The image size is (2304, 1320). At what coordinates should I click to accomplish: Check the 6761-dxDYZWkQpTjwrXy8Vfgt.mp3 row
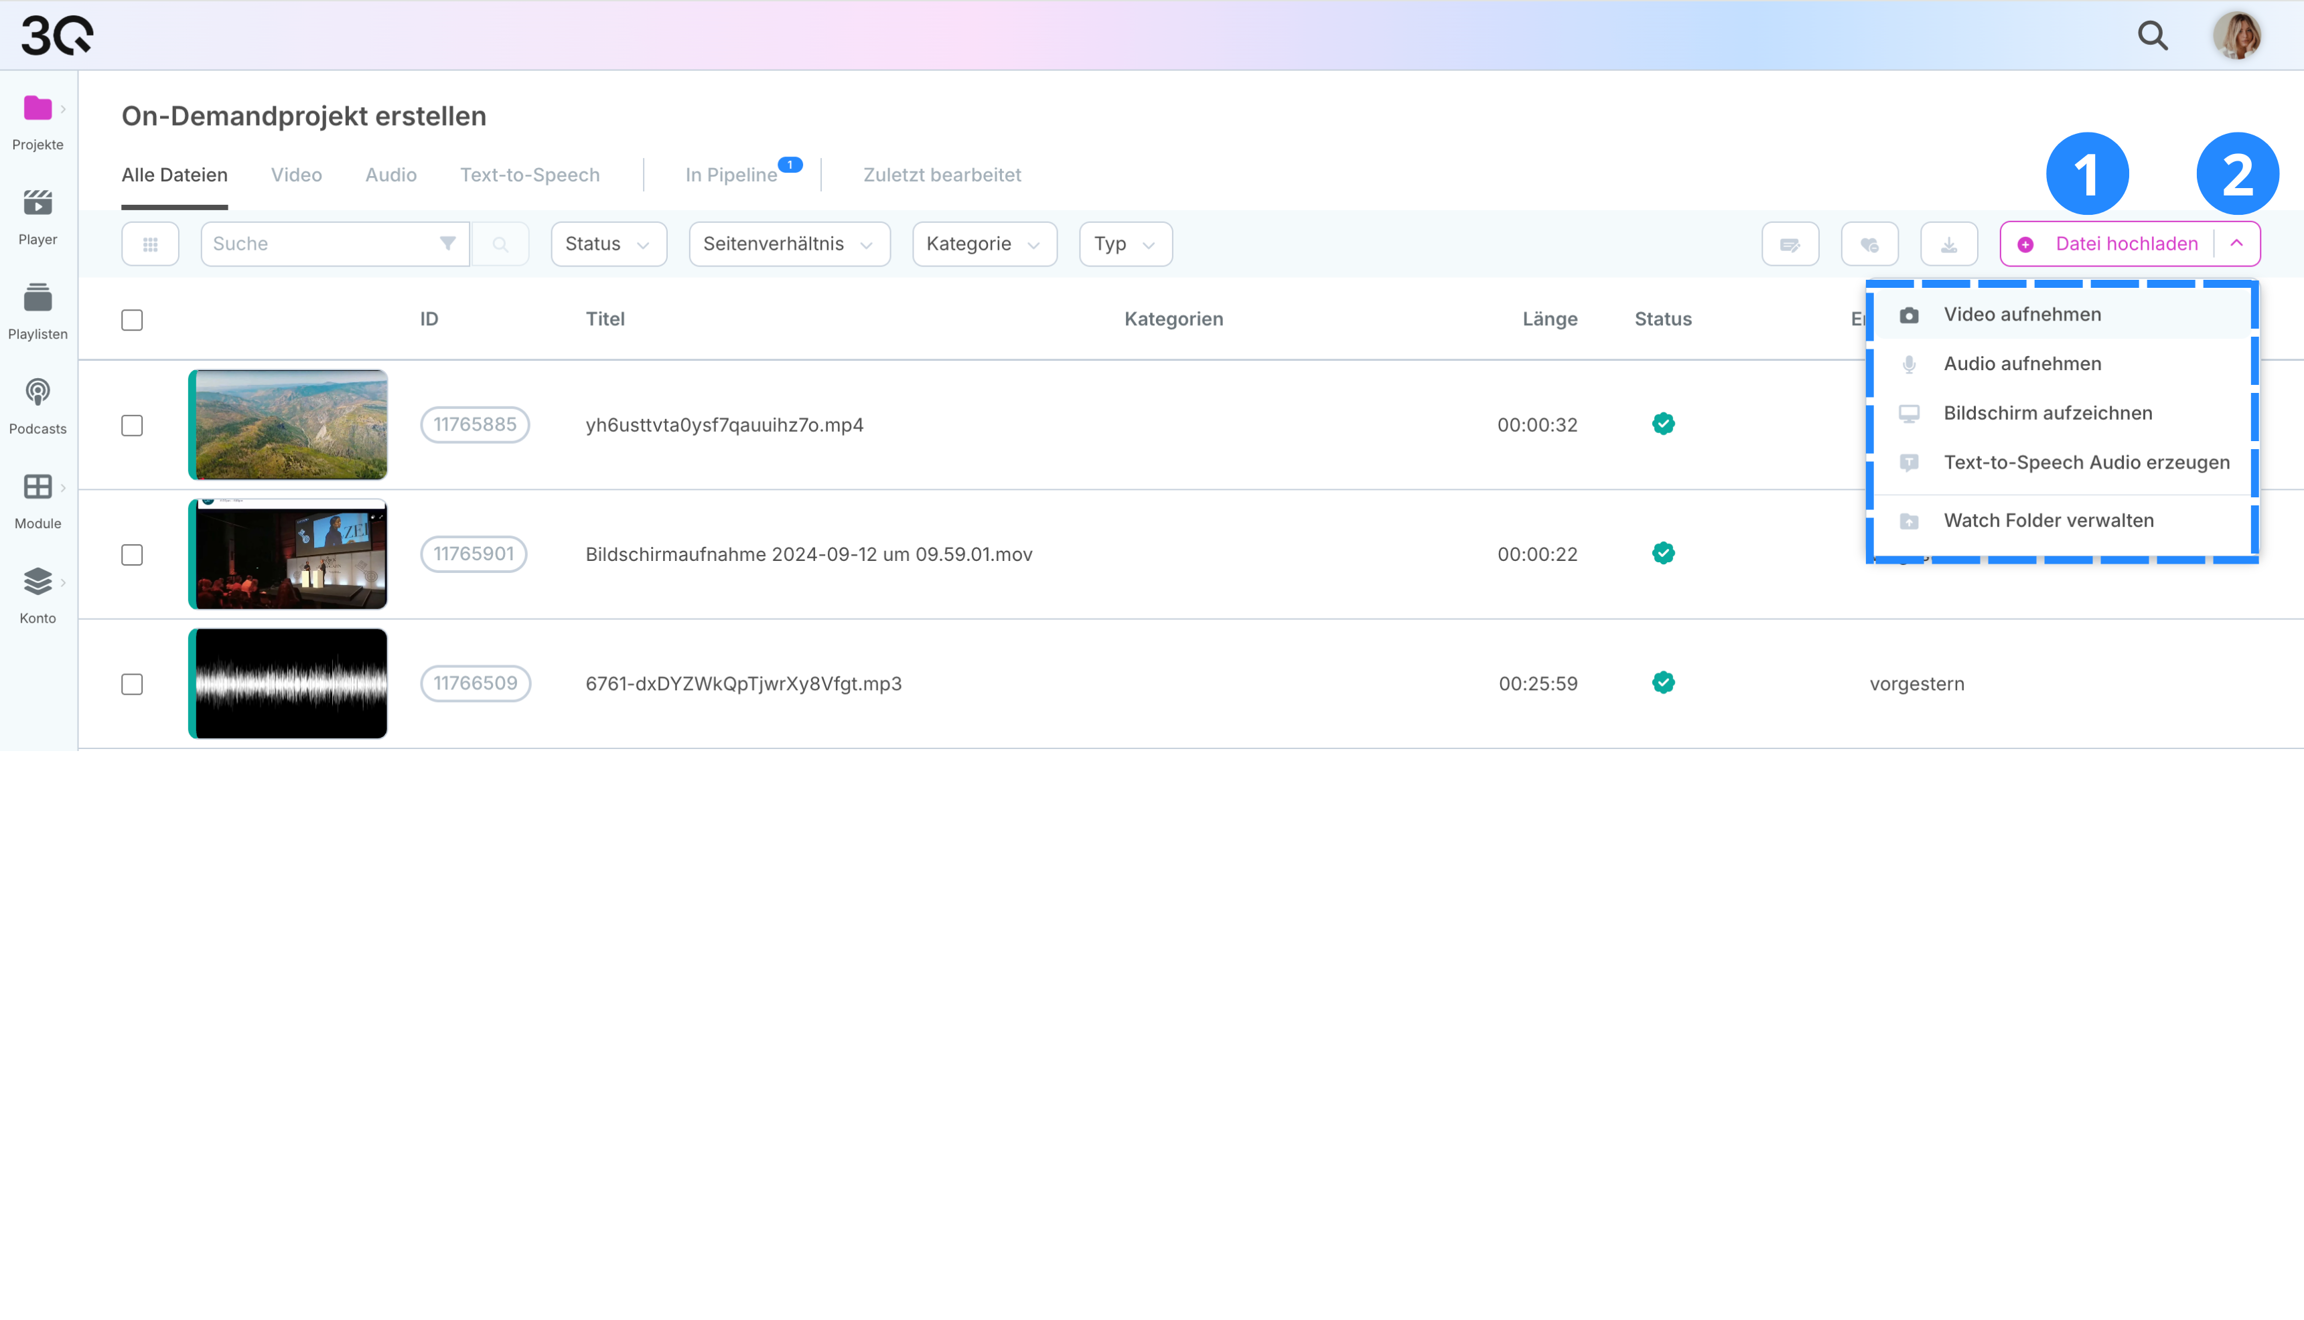[x=132, y=684]
